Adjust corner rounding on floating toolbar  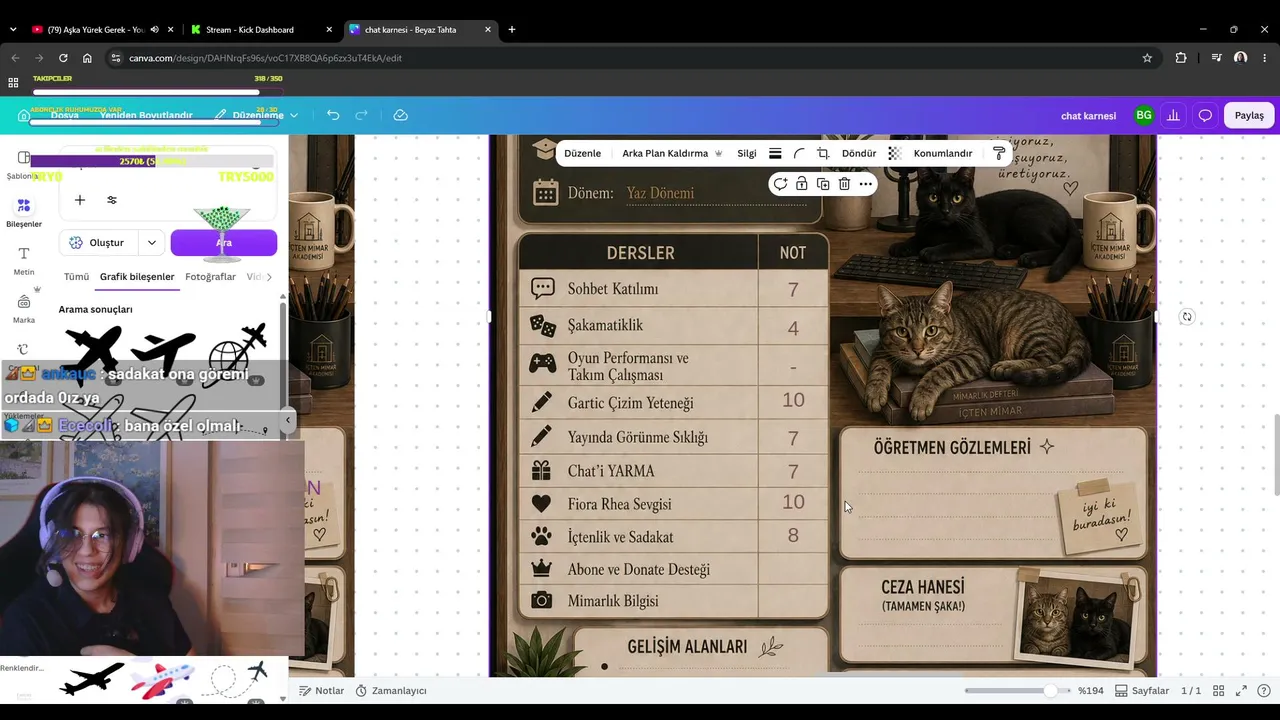click(x=799, y=153)
